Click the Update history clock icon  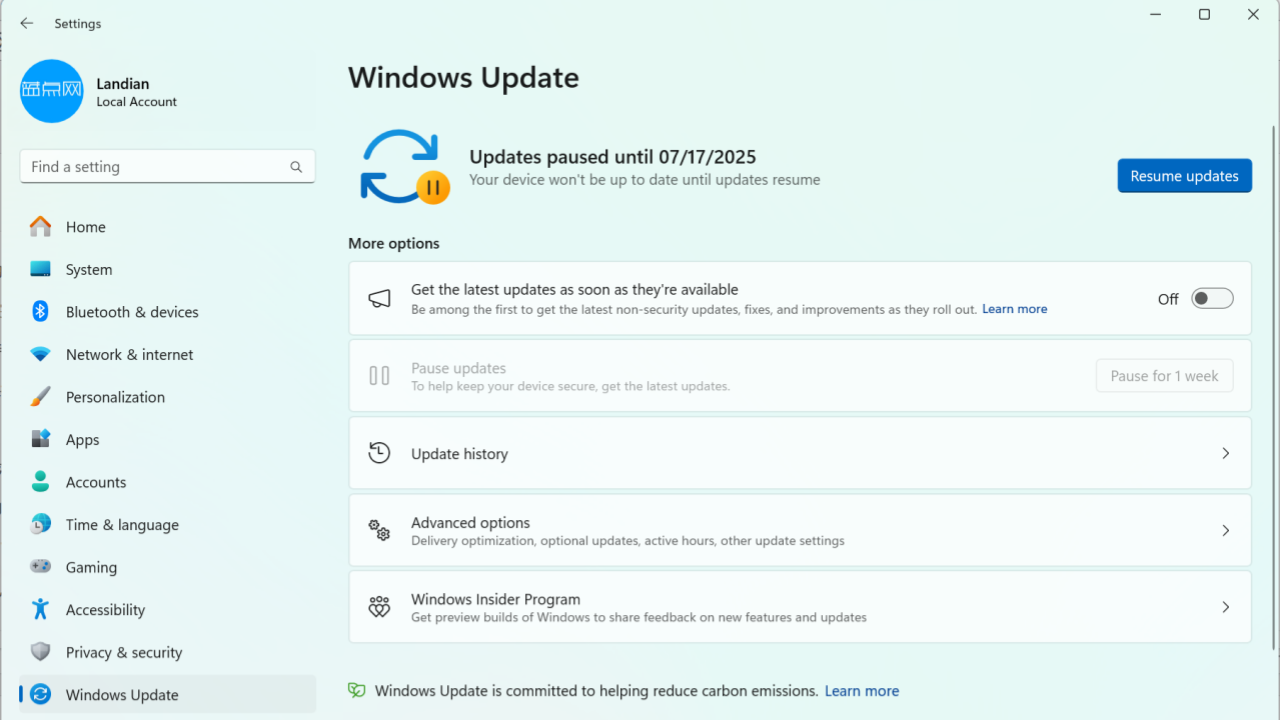(x=379, y=453)
